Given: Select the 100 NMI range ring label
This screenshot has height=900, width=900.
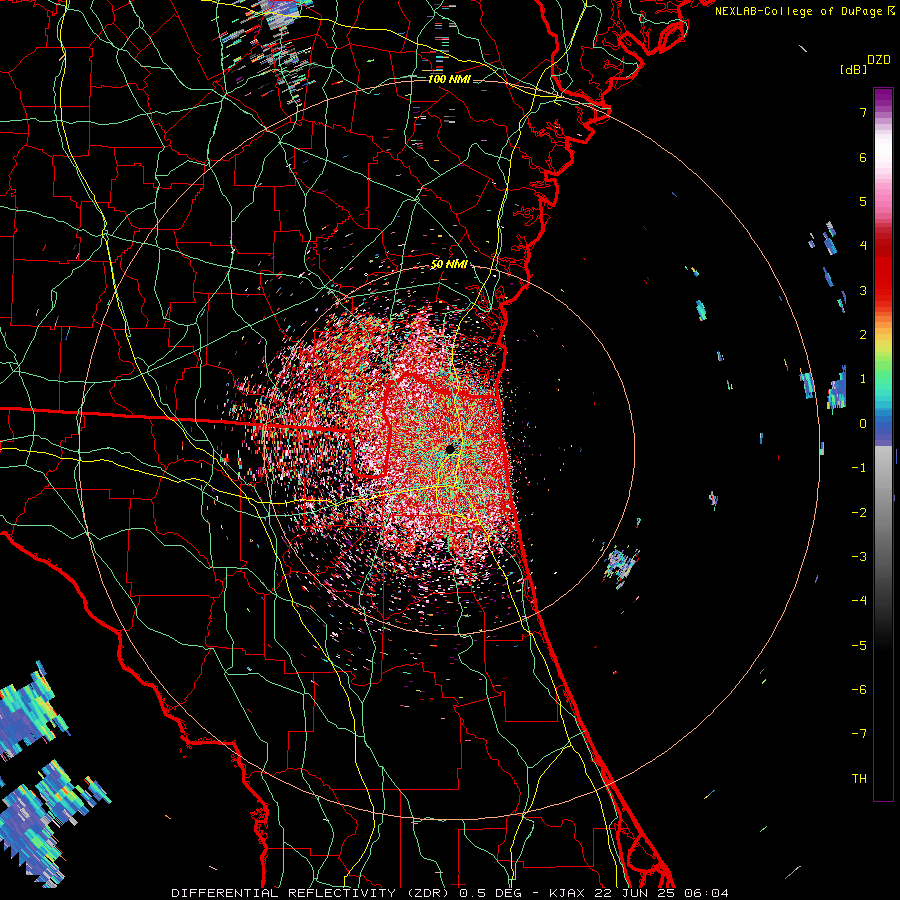Looking at the screenshot, I should [x=449, y=79].
